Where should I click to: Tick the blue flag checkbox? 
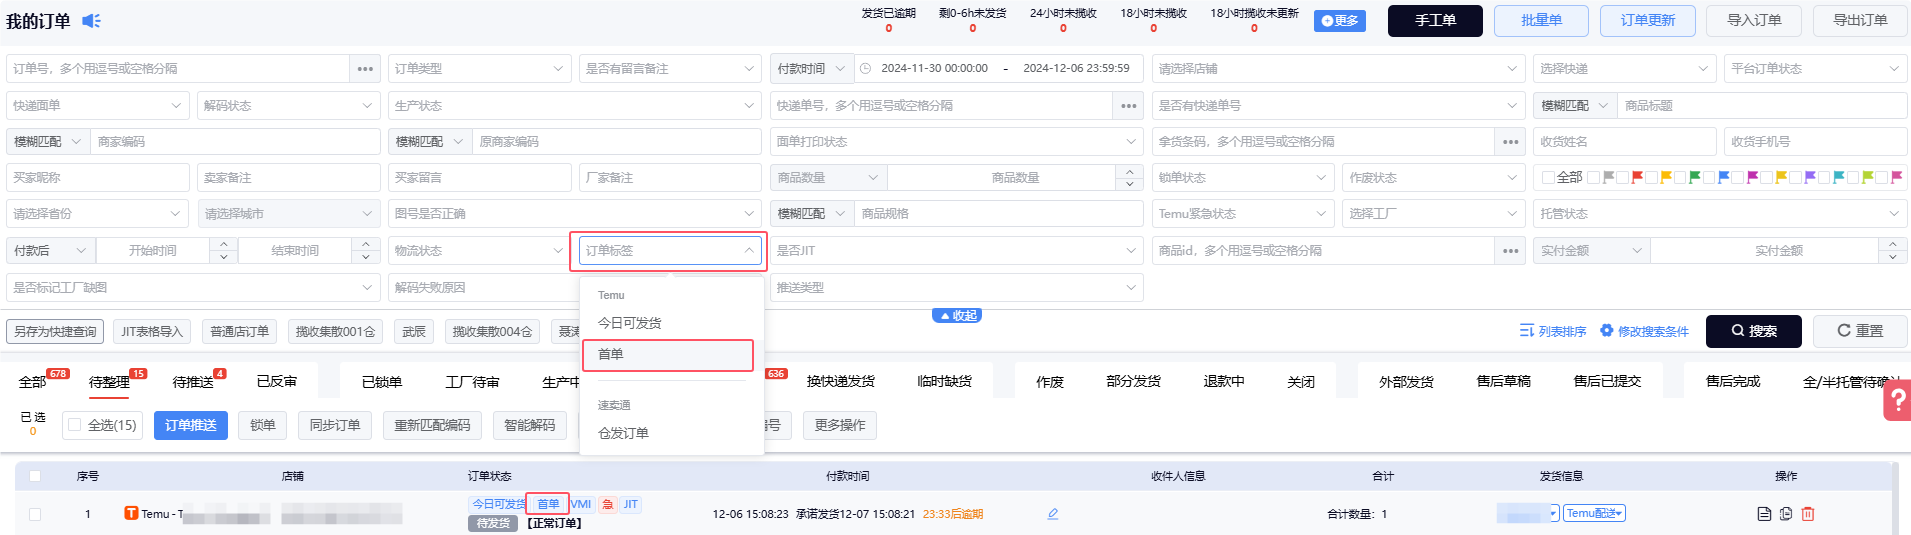(1709, 177)
